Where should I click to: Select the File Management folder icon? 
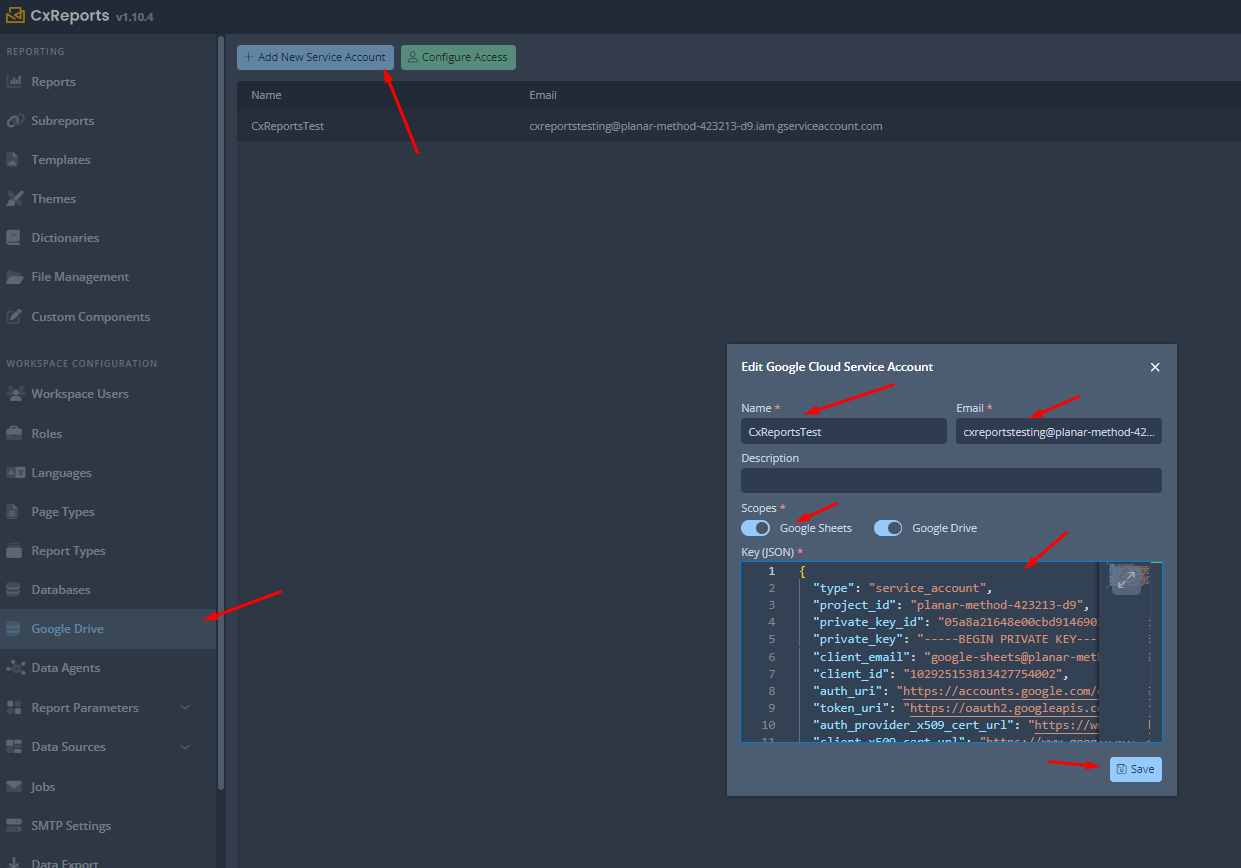pyautogui.click(x=18, y=276)
